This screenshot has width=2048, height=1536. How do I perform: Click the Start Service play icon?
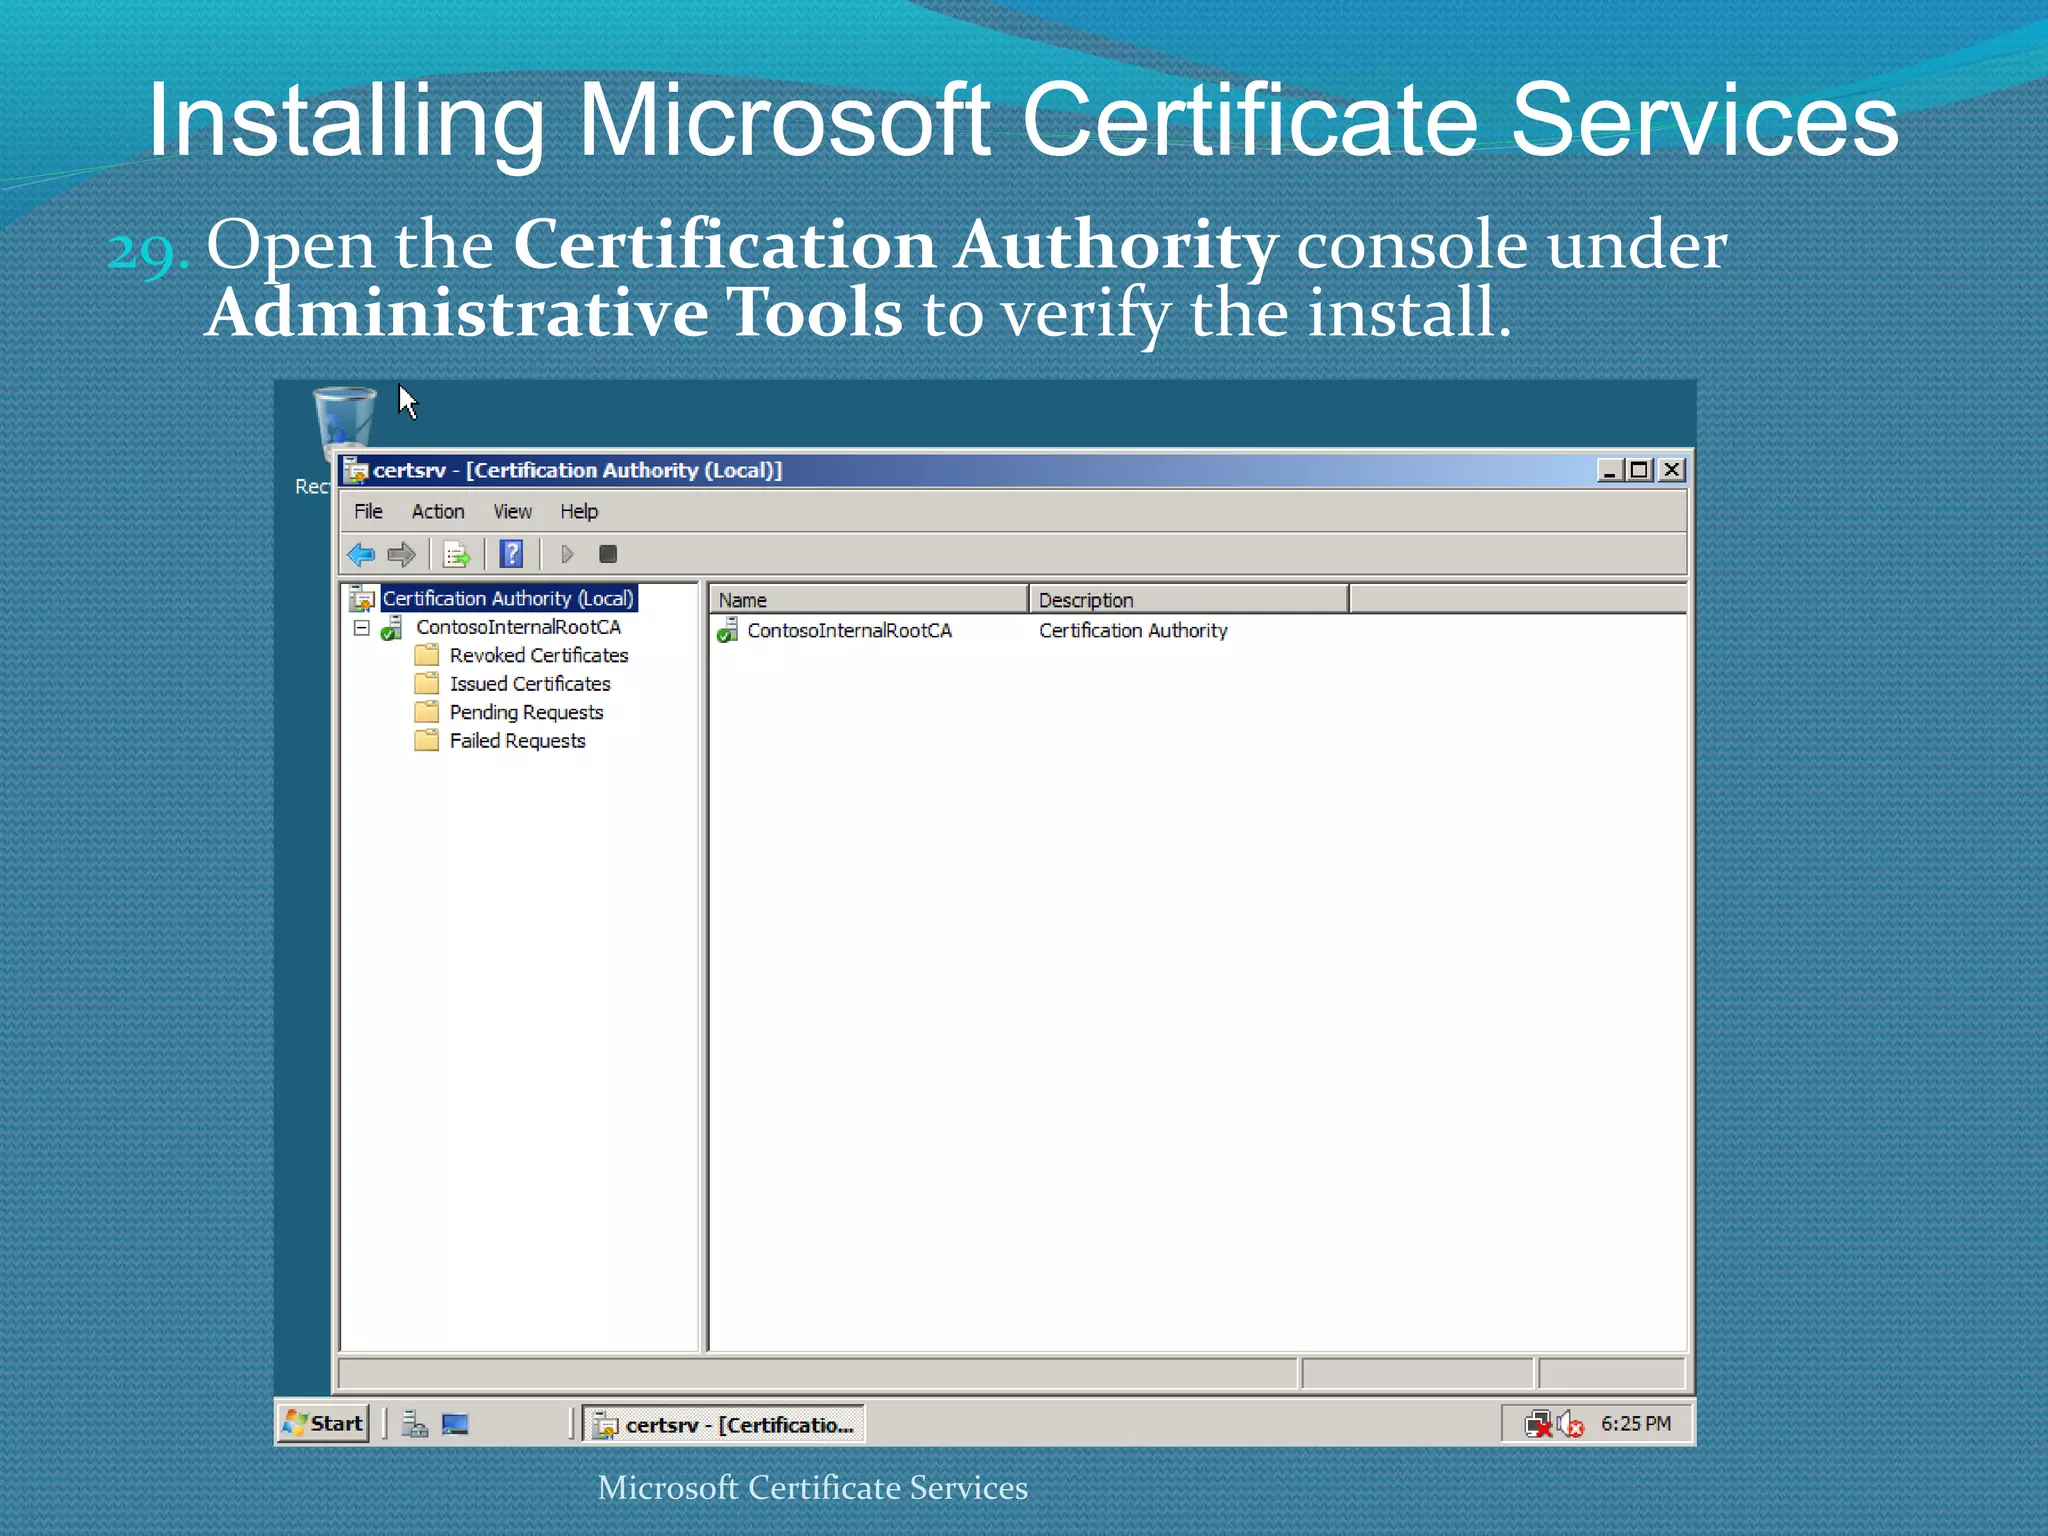point(567,554)
